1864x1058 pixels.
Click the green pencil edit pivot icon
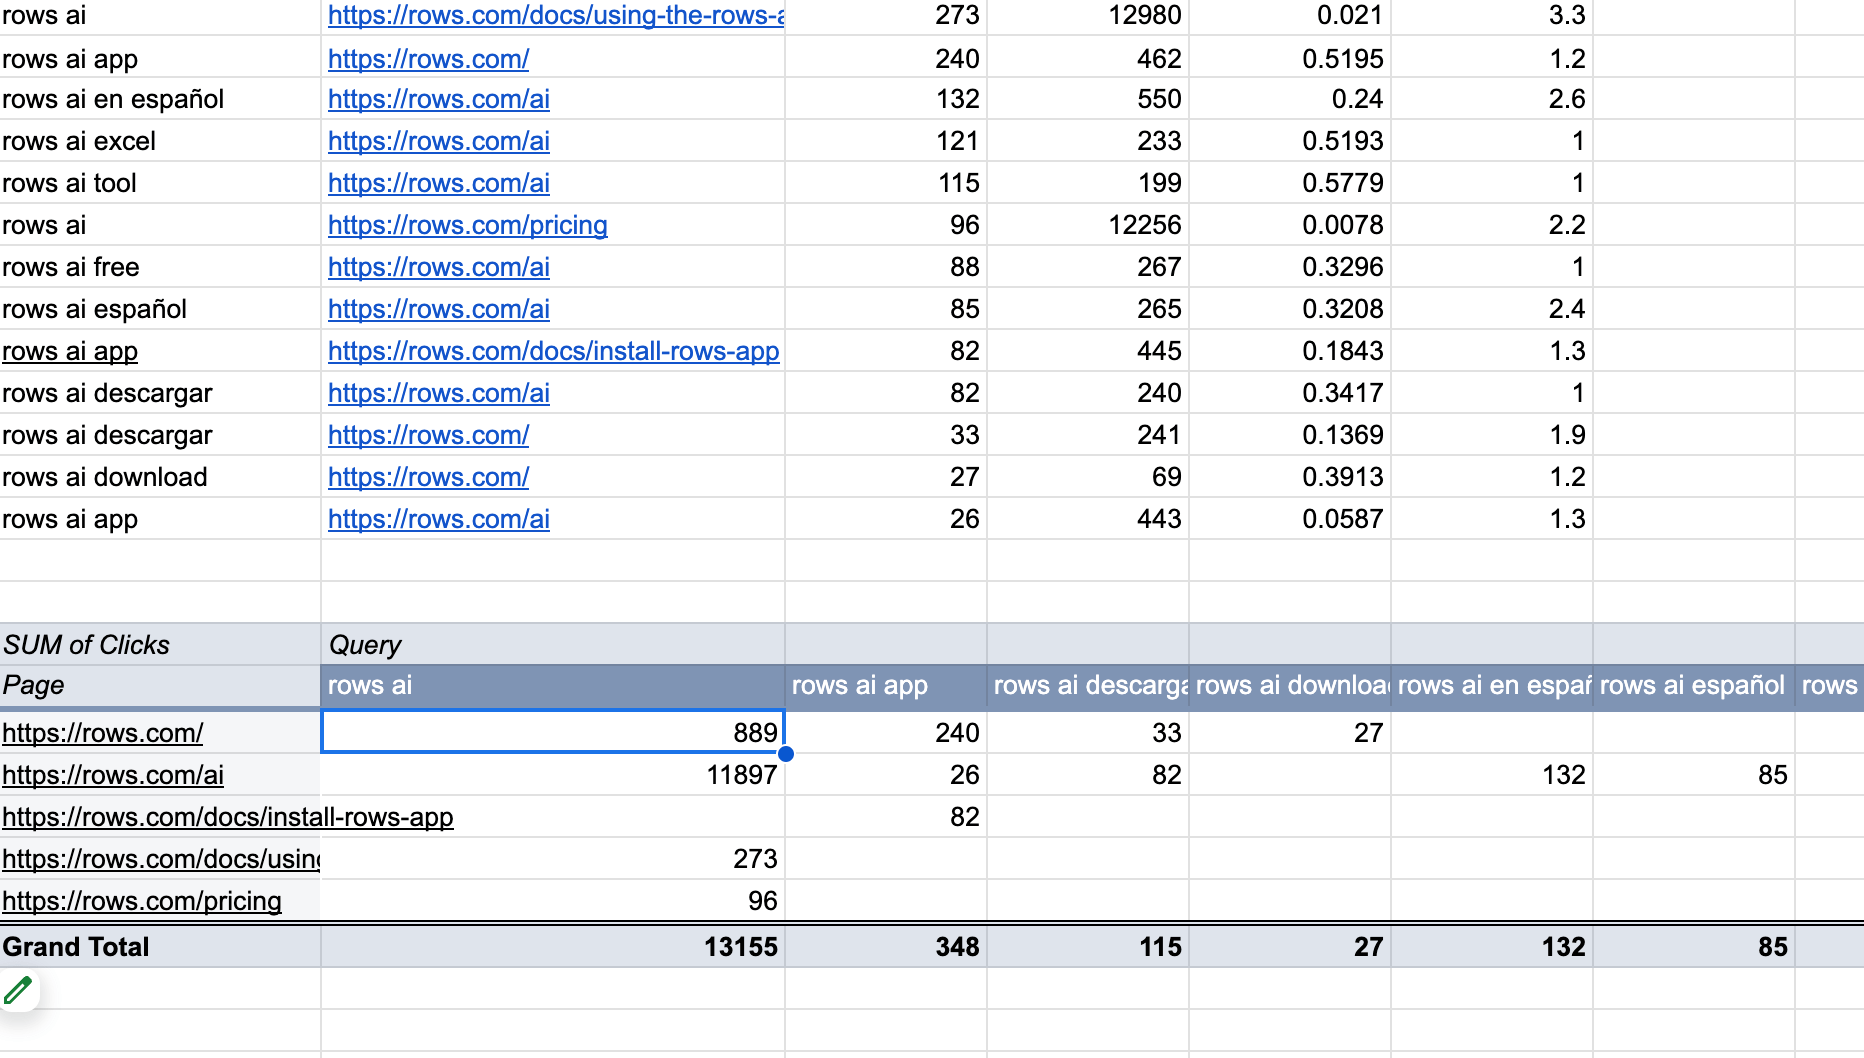(18, 990)
